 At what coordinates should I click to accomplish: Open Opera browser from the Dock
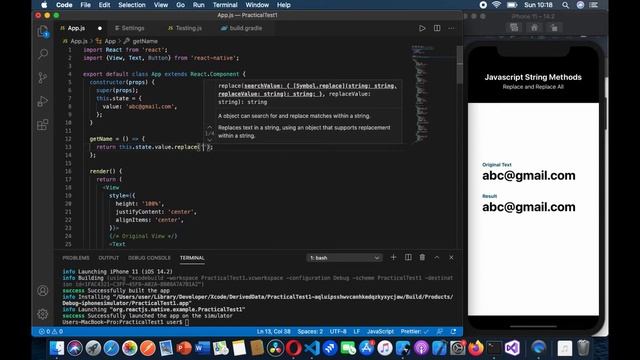click(293, 348)
